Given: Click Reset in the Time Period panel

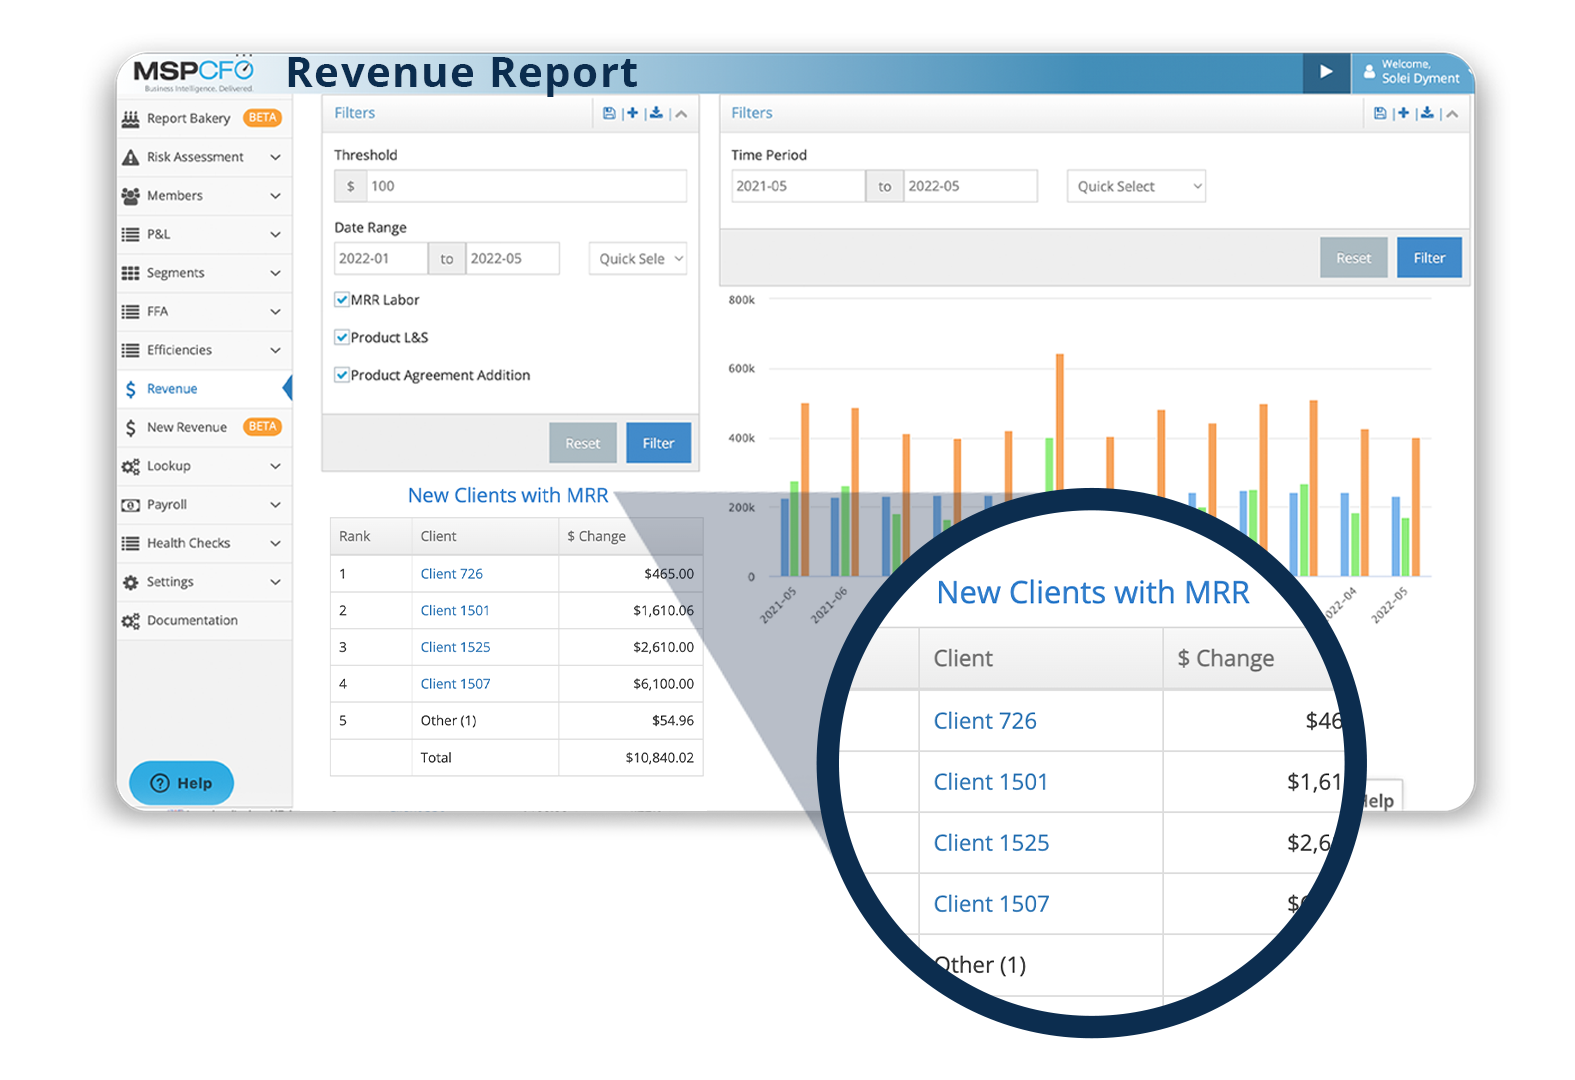Looking at the screenshot, I should coord(1354,258).
